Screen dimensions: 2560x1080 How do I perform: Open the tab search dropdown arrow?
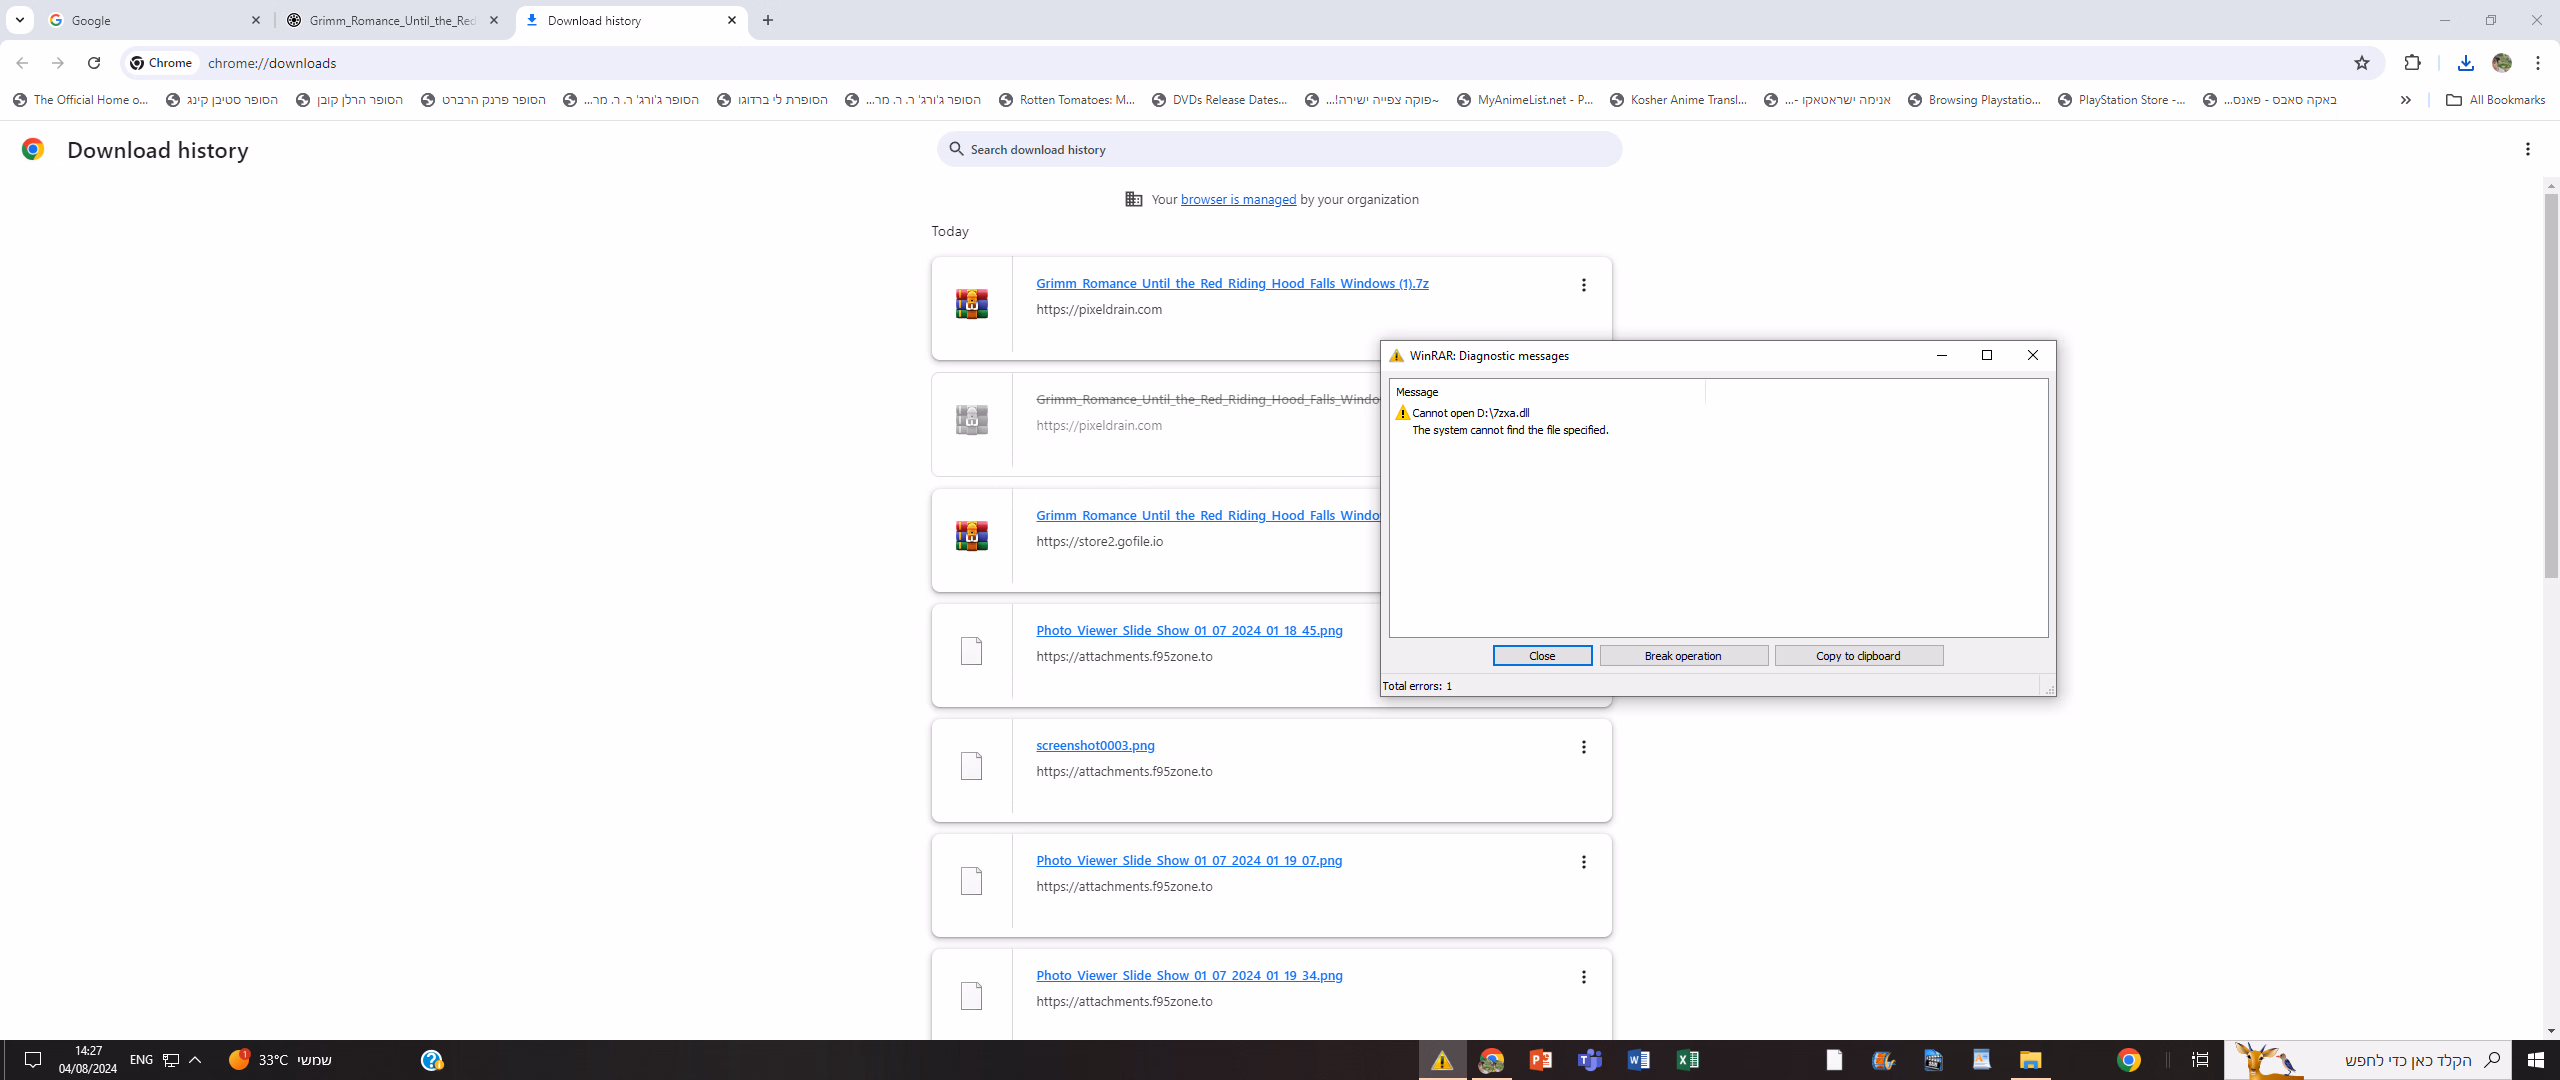tap(20, 20)
